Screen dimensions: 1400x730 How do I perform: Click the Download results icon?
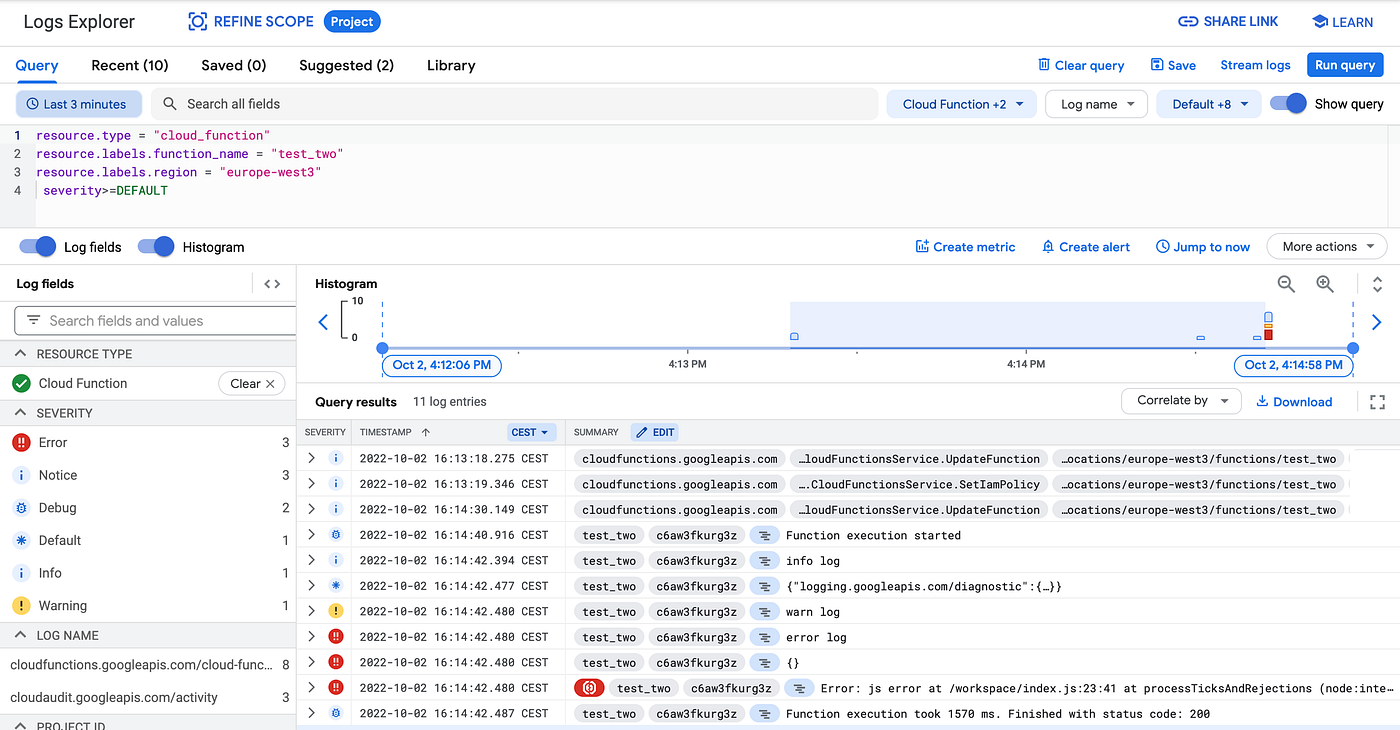[x=1264, y=401]
